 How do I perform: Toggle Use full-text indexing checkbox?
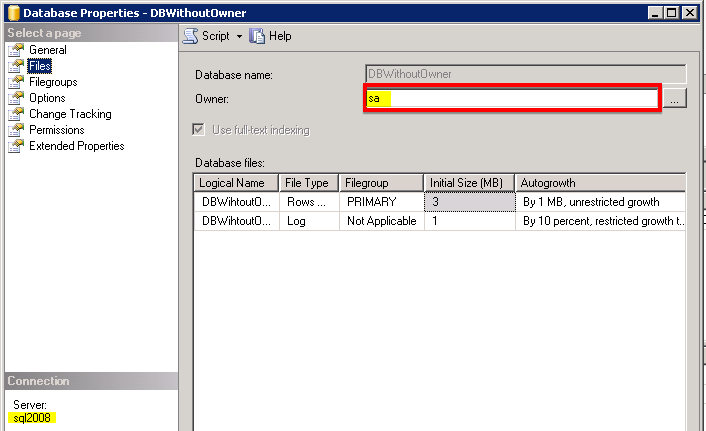coord(198,130)
